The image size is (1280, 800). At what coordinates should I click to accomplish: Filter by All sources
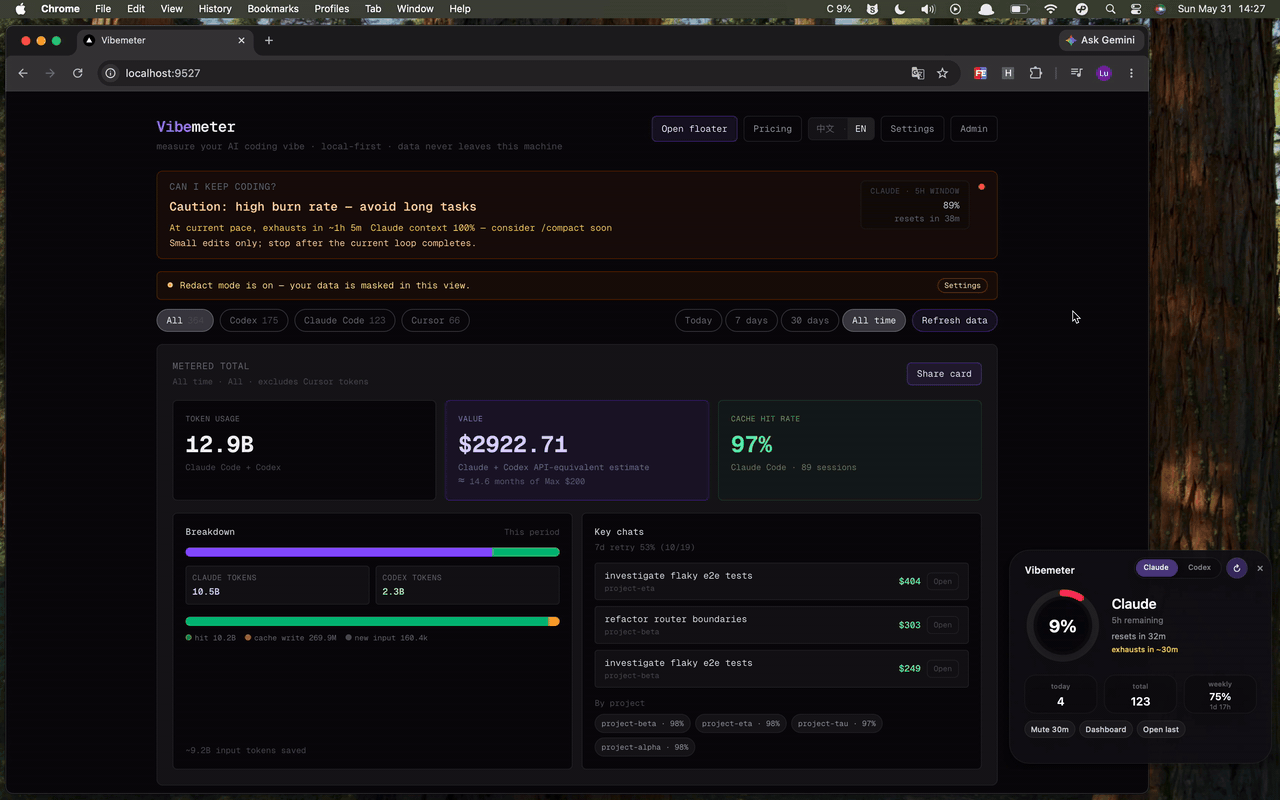185,320
